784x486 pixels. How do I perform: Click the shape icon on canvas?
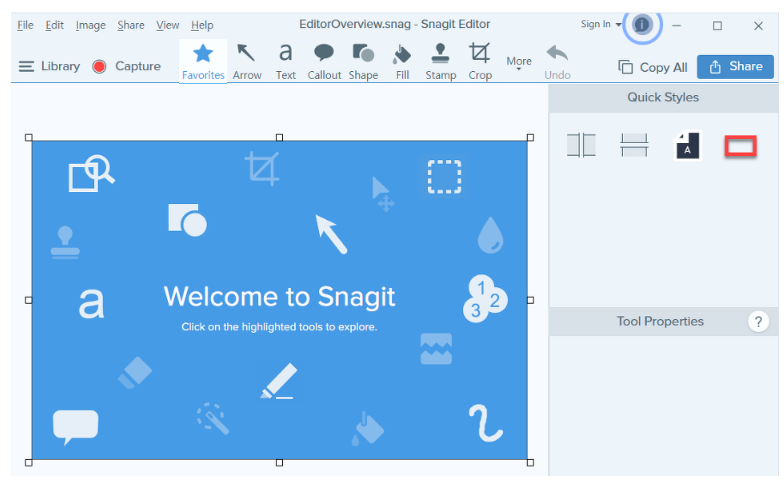[x=188, y=220]
